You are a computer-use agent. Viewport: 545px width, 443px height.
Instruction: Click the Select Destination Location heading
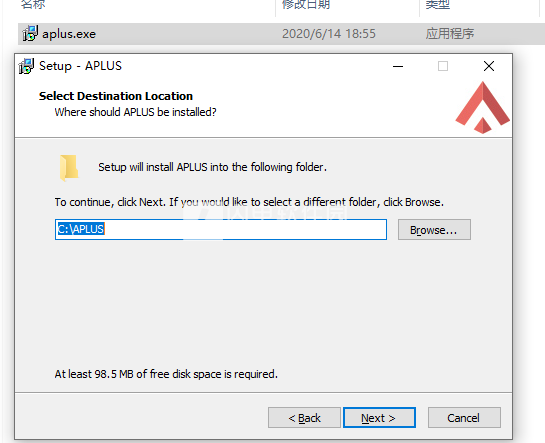pos(116,96)
